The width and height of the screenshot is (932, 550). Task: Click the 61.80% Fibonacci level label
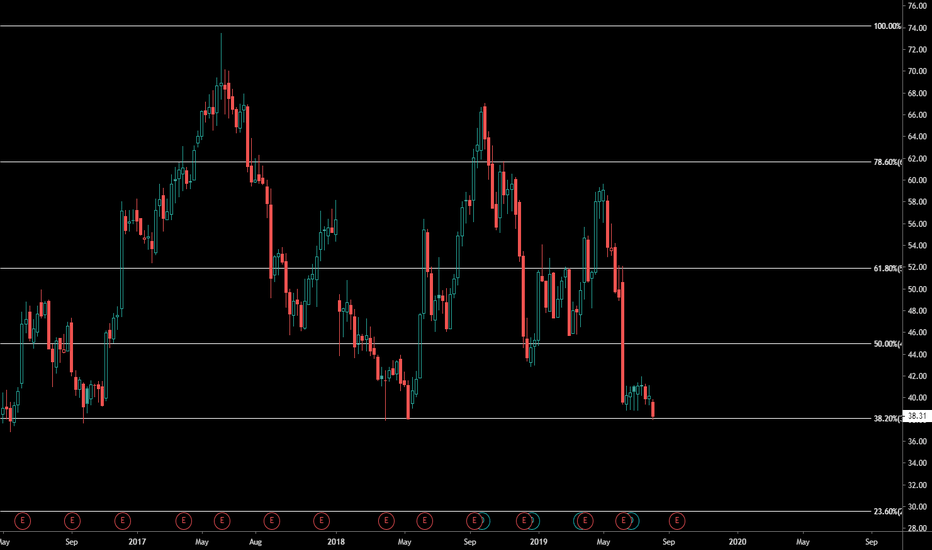888,268
